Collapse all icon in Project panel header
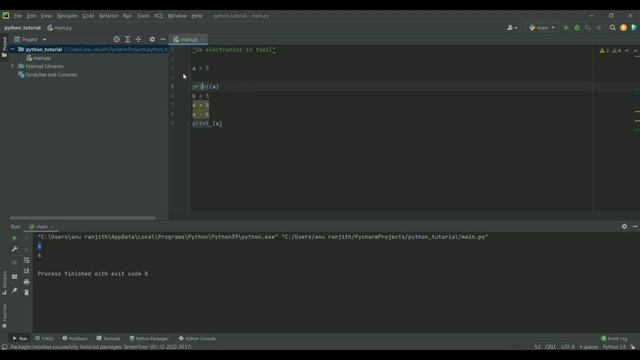This screenshot has width=640, height=360. (138, 39)
